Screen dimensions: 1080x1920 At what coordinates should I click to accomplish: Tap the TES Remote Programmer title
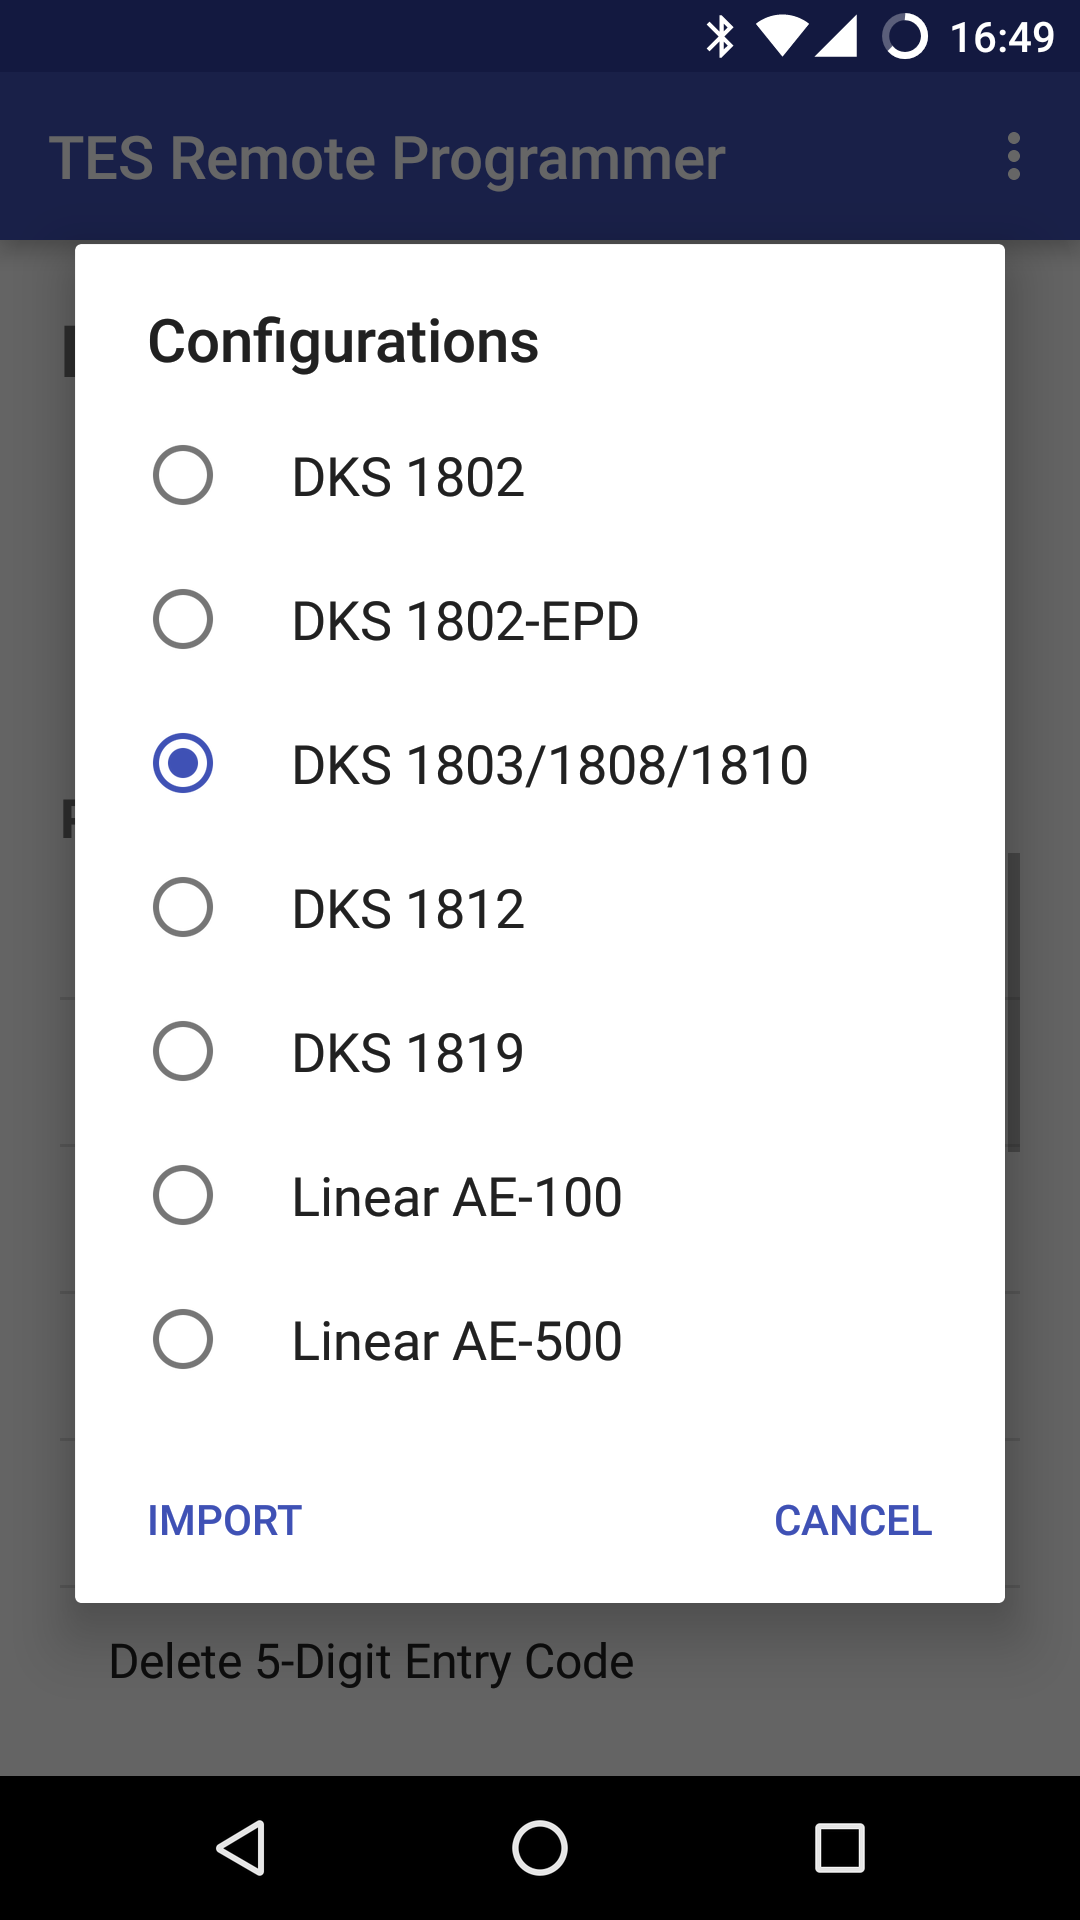[x=387, y=158]
